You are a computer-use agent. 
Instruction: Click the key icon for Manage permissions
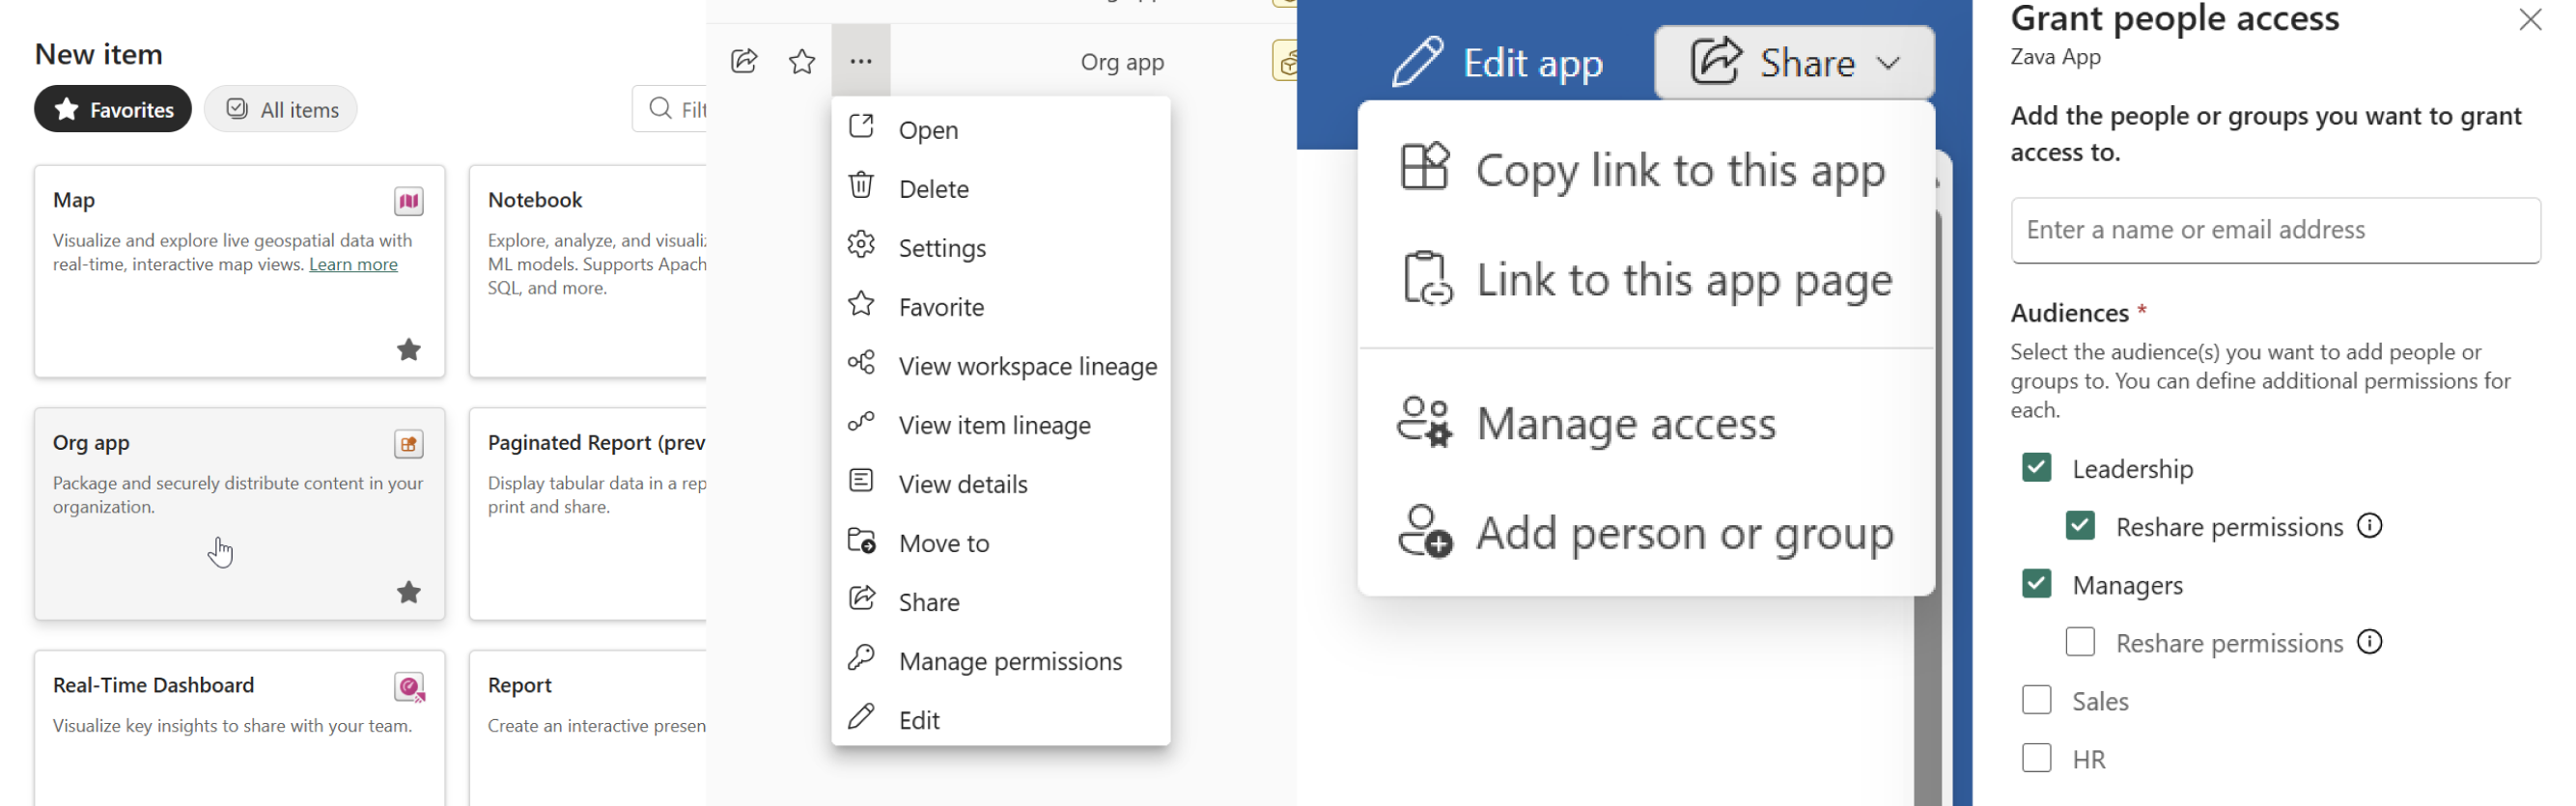click(861, 658)
